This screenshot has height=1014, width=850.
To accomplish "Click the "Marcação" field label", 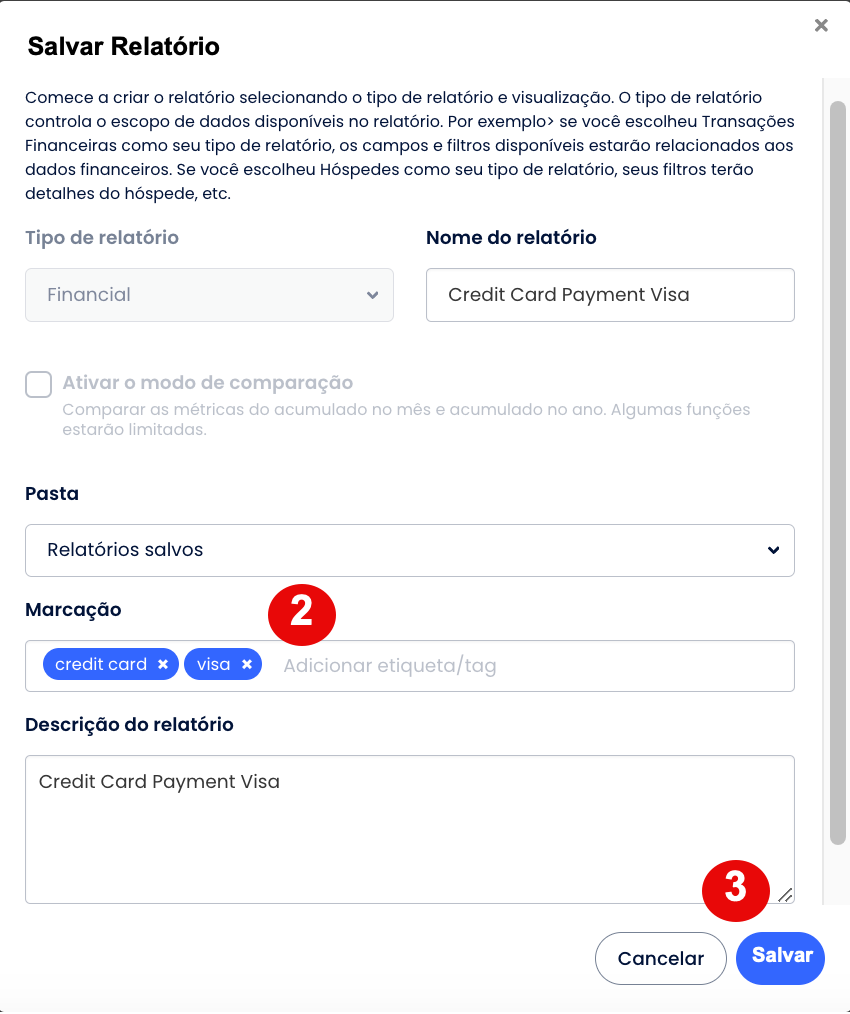I will click(x=73, y=609).
